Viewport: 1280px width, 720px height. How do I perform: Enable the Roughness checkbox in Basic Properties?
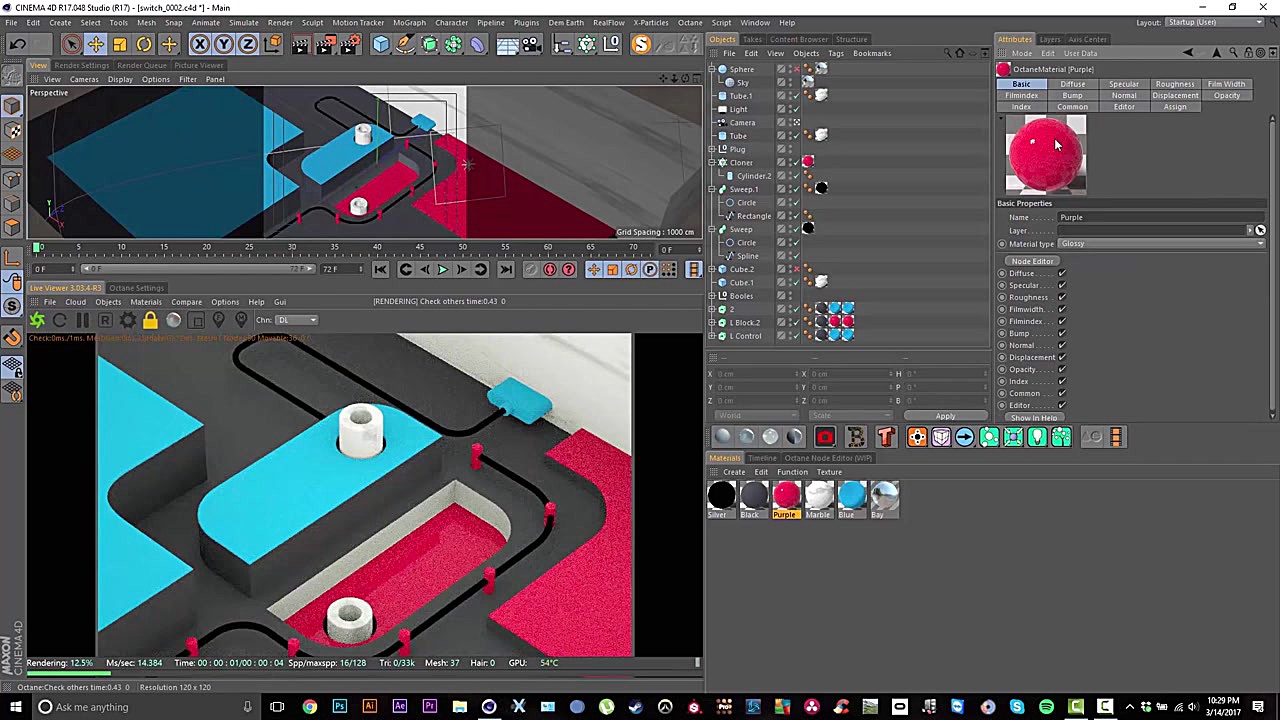(1062, 297)
